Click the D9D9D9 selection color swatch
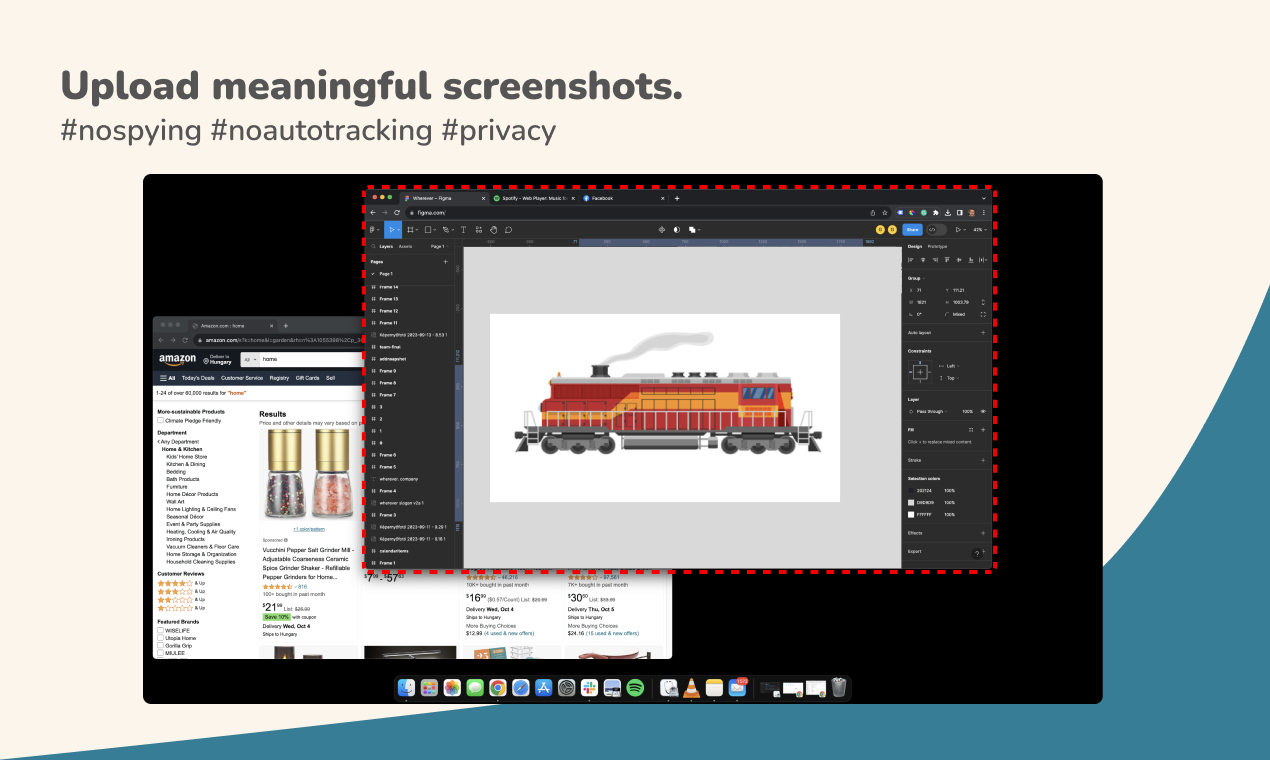 [911, 502]
